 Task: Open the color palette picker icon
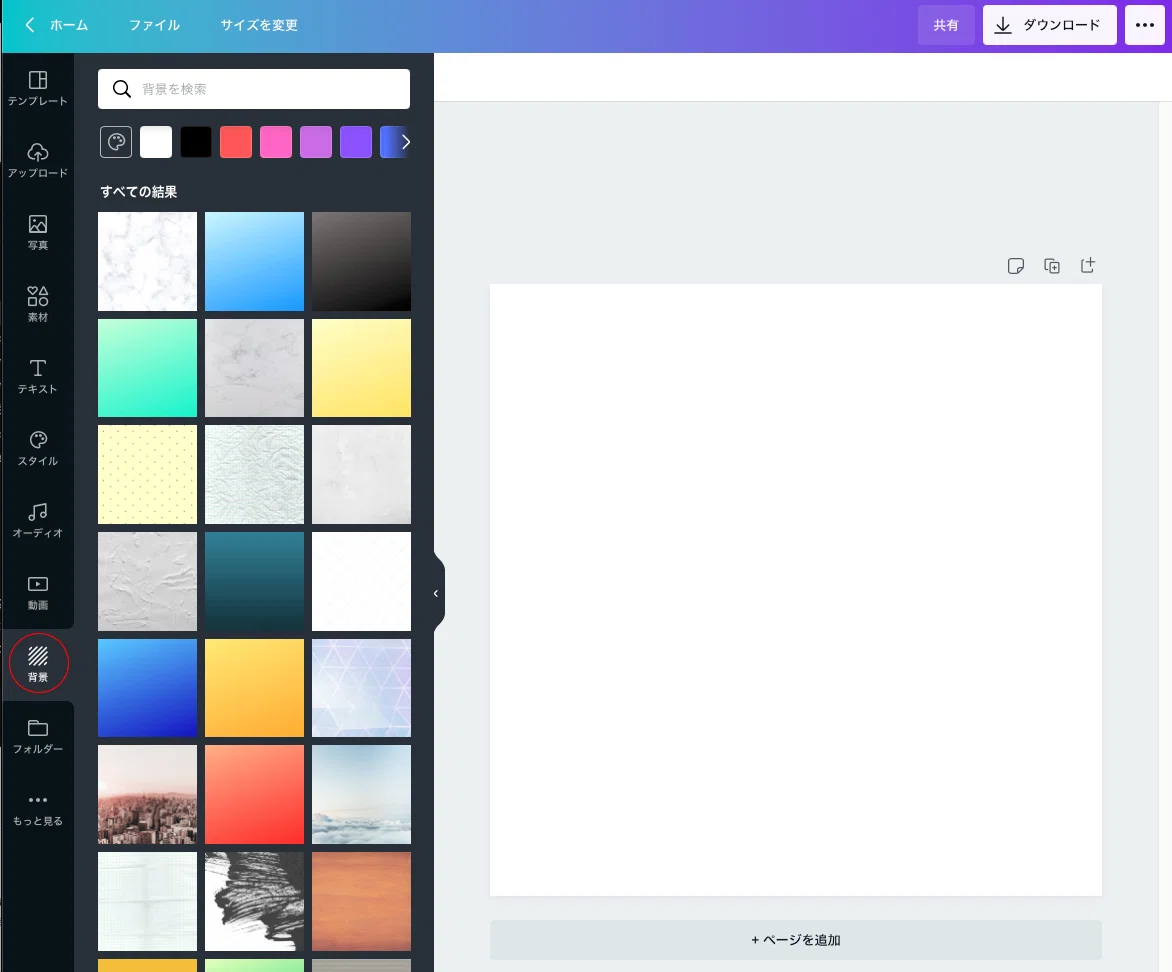pyautogui.click(x=116, y=142)
